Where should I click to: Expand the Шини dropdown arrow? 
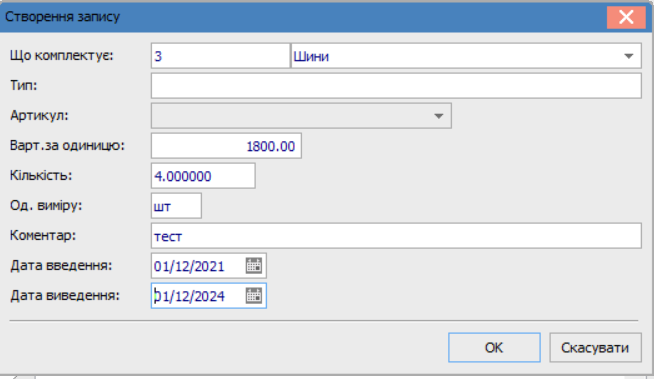coord(629,56)
